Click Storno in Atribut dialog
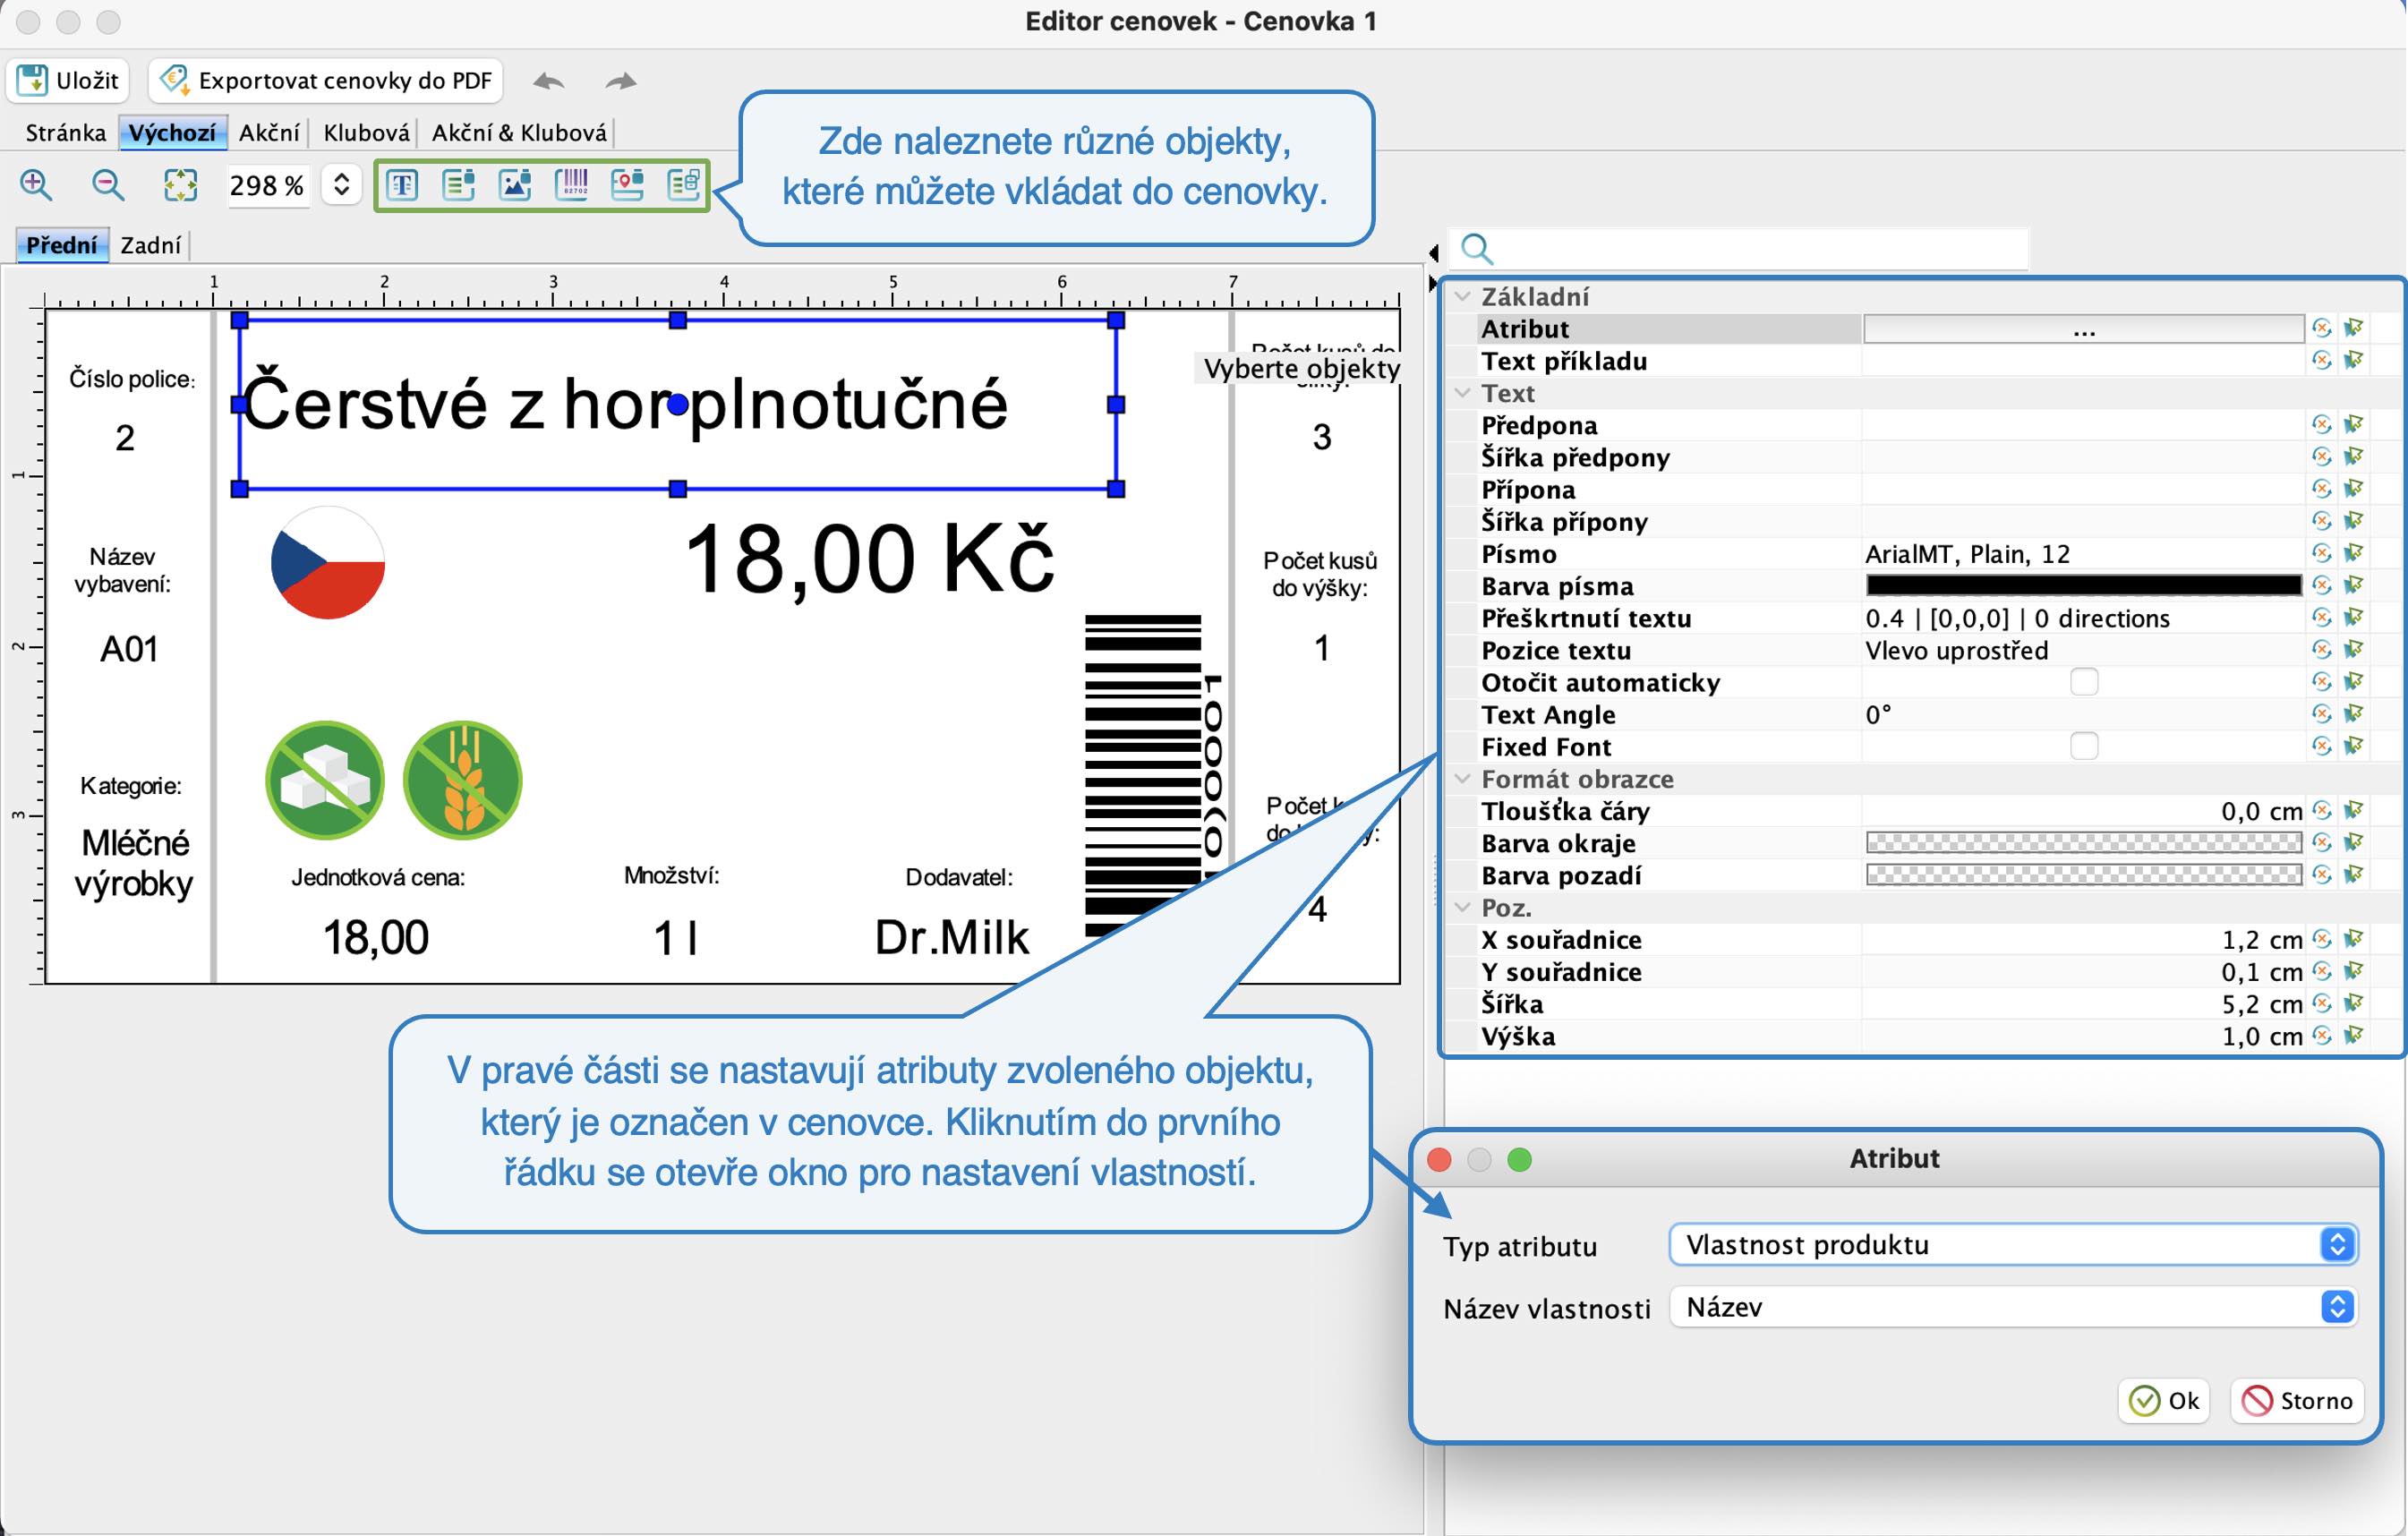 click(x=2297, y=1400)
